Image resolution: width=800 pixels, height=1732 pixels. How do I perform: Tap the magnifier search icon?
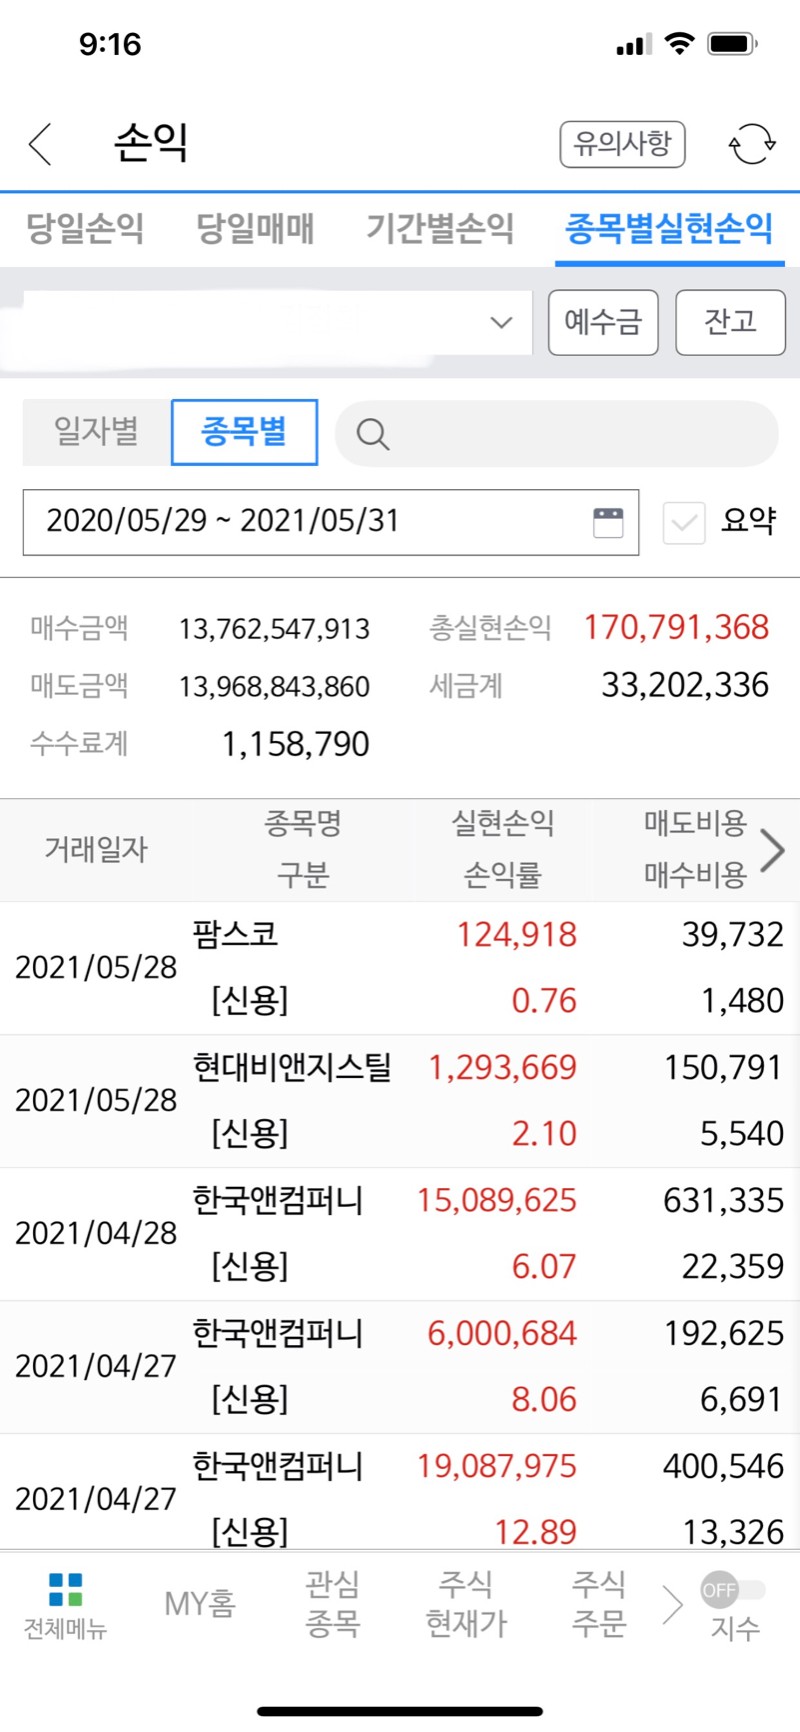coord(372,434)
